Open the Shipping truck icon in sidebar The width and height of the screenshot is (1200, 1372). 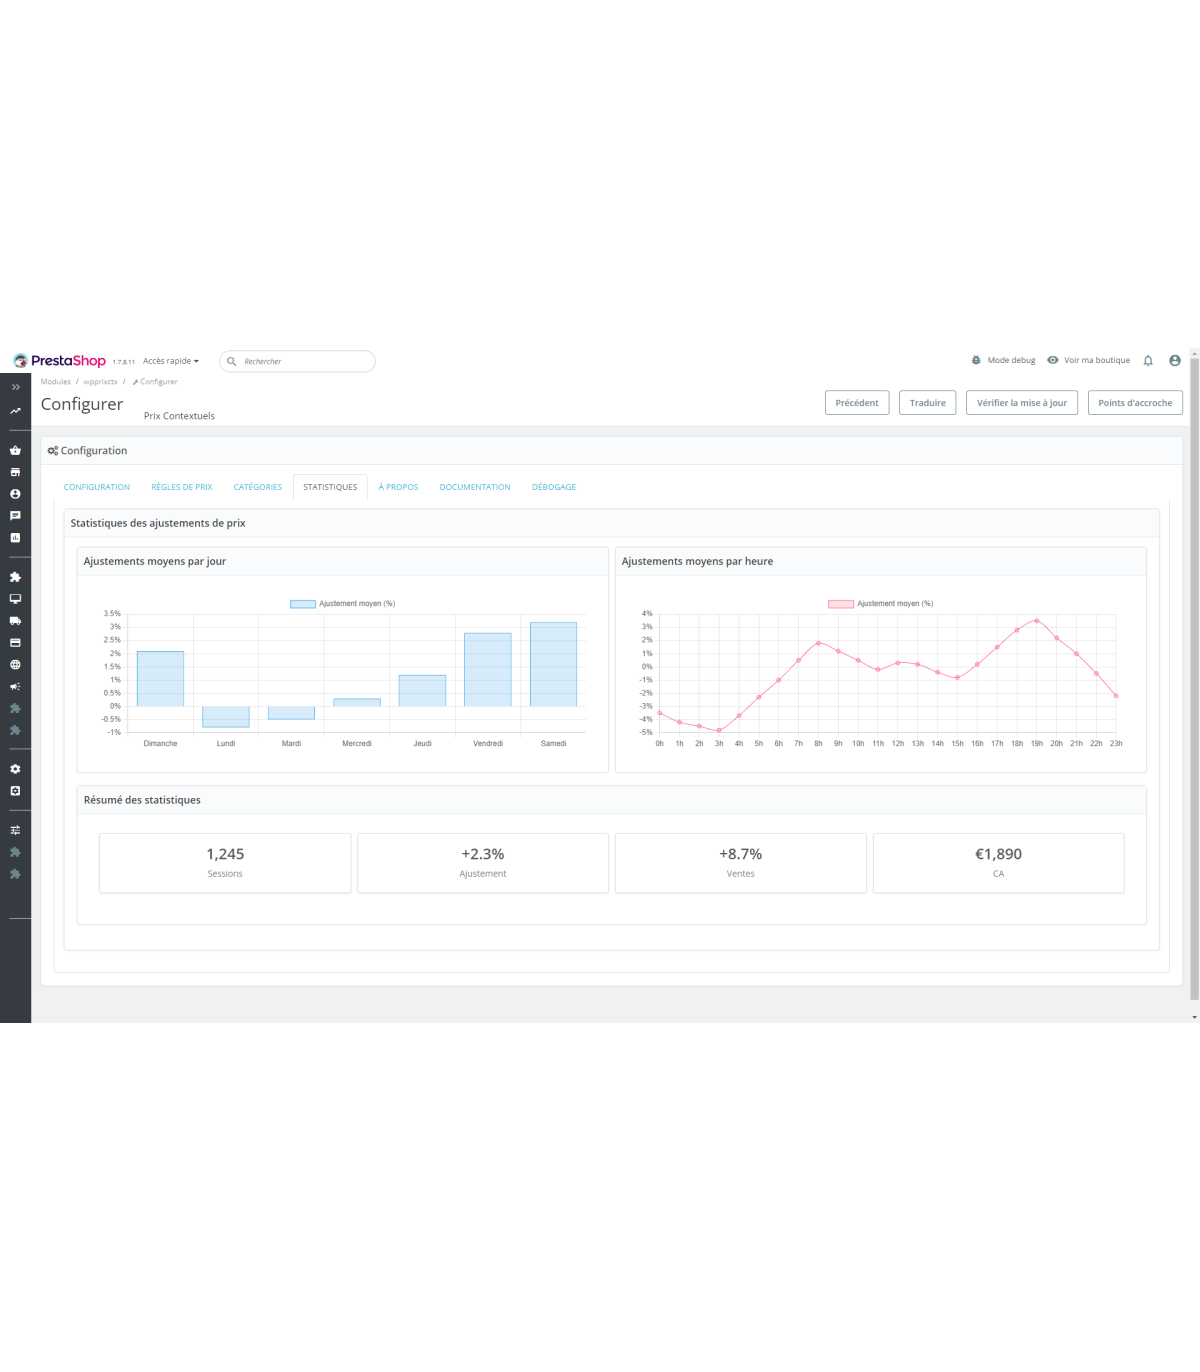(15, 621)
